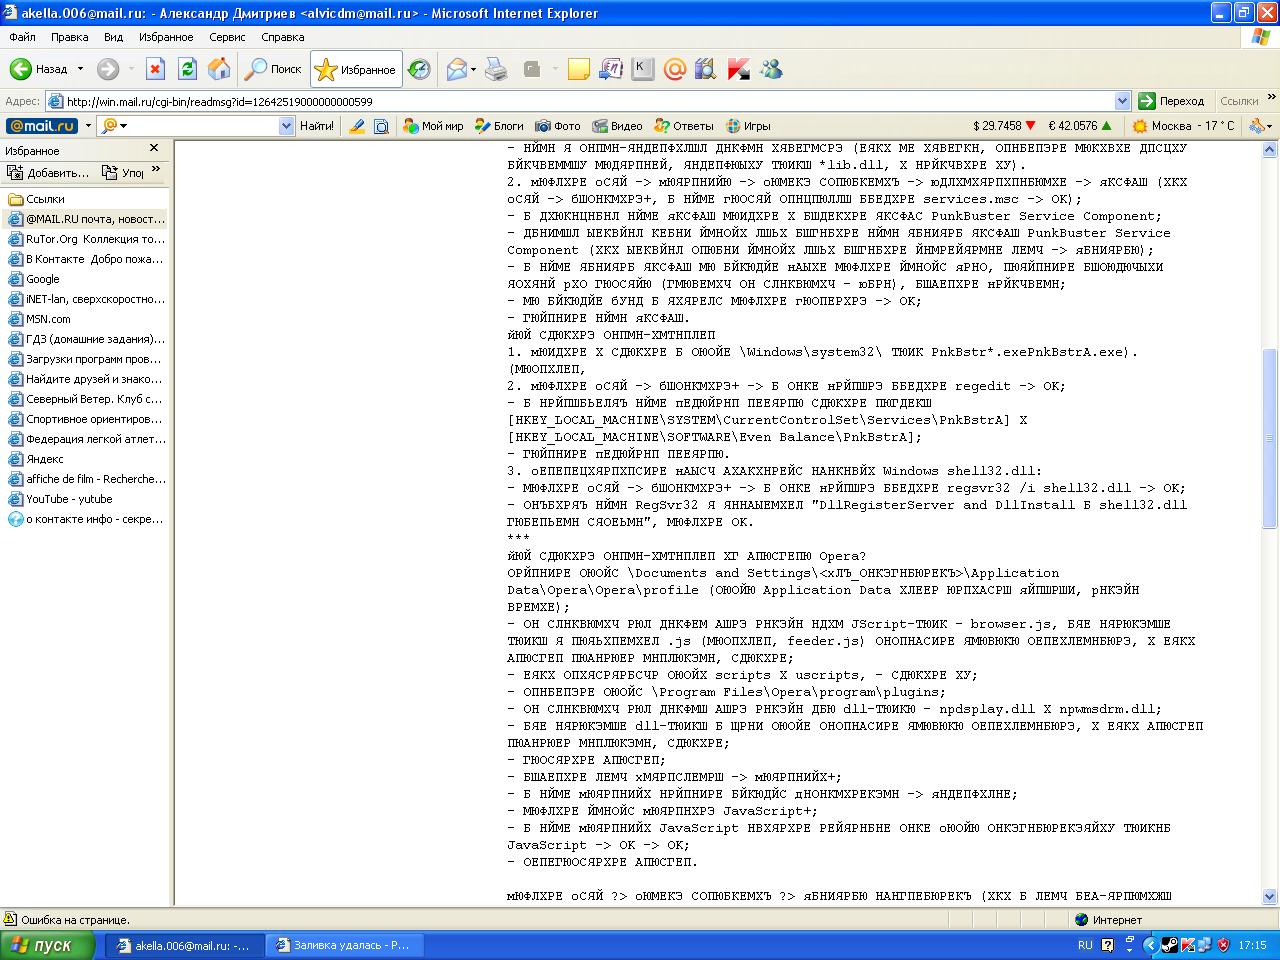The image size is (1280, 960).
Task: Click the scrollbar down arrow of page
Action: click(1270, 897)
